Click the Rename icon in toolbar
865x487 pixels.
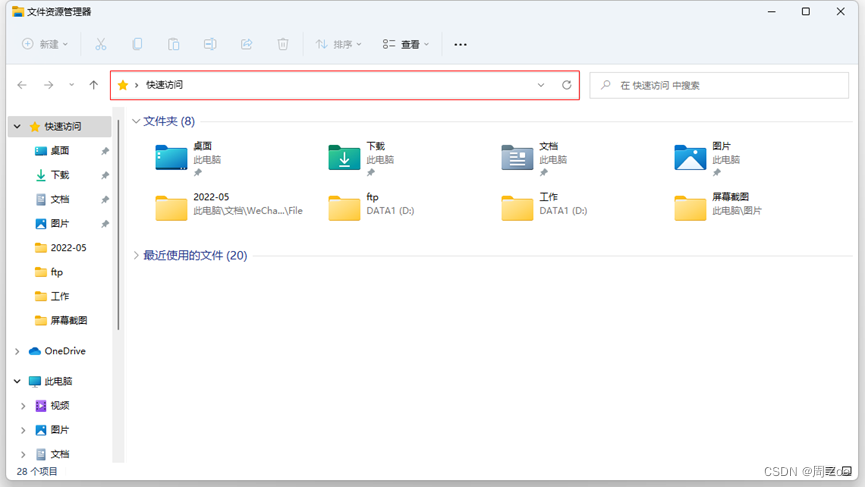pyautogui.click(x=210, y=44)
